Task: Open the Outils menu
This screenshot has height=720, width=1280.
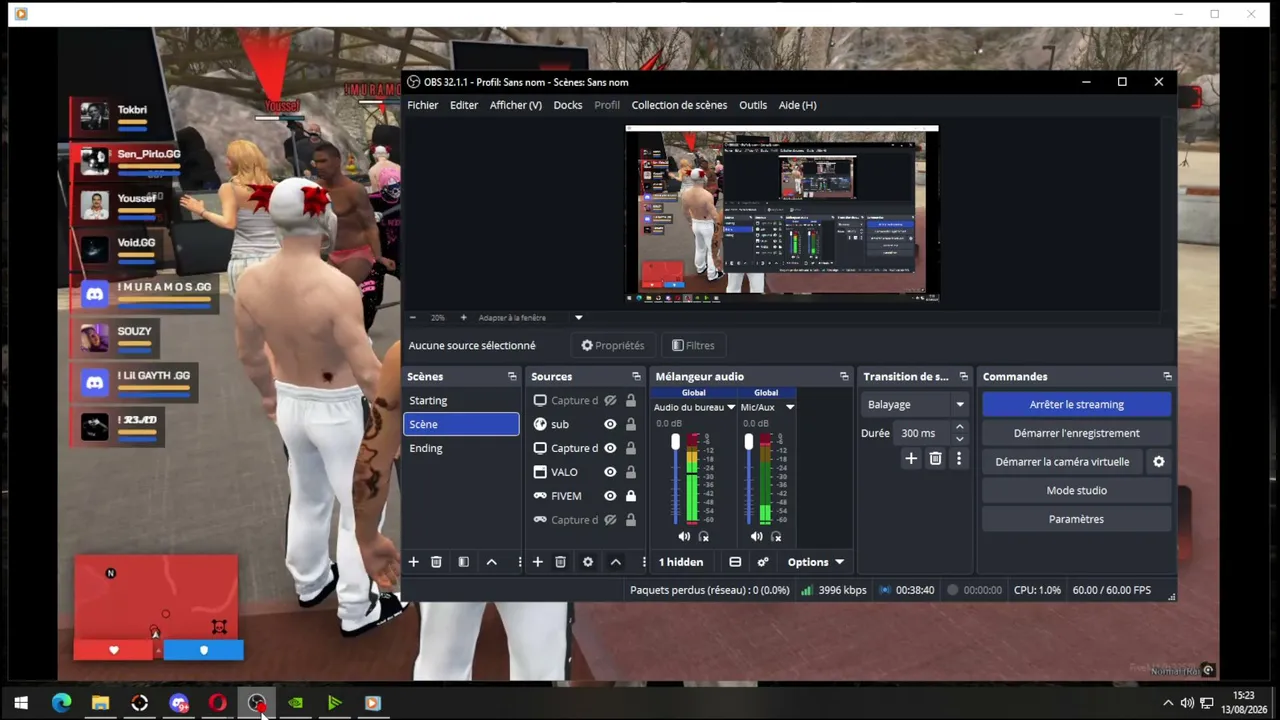Action: 753,105
